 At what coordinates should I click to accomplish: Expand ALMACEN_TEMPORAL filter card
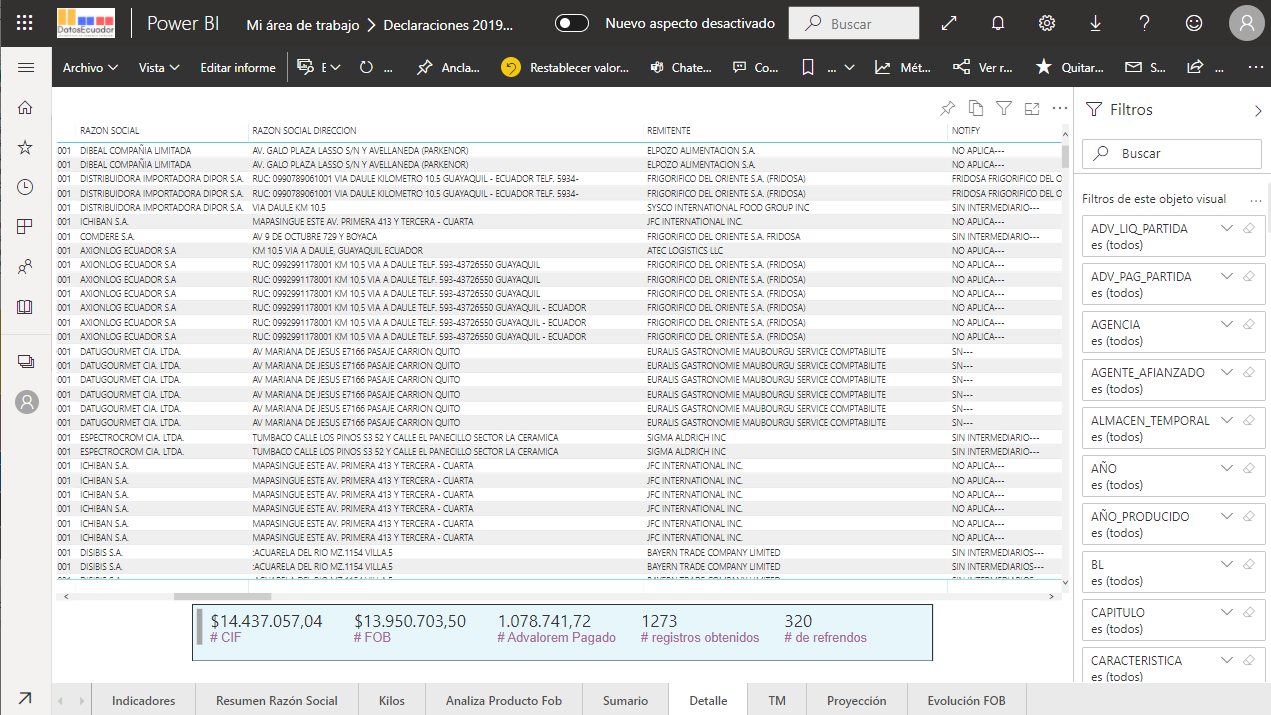(x=1228, y=421)
